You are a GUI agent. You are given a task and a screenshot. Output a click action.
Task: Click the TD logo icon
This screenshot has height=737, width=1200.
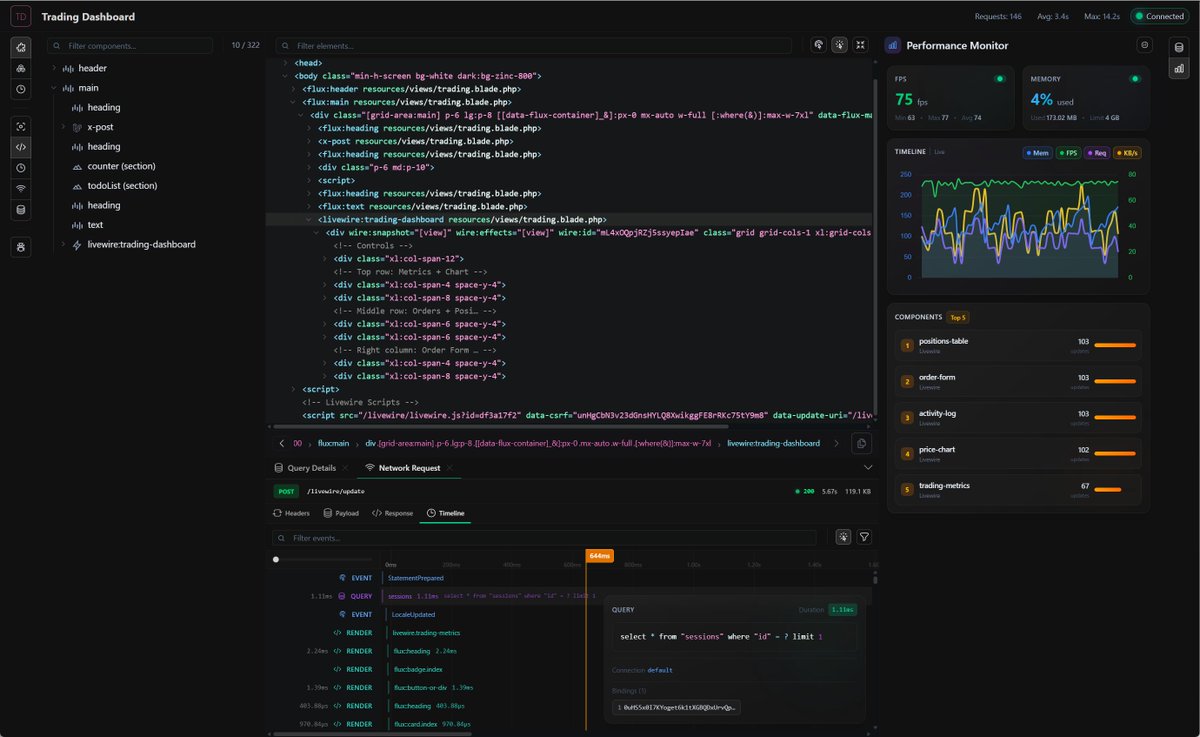pos(21,16)
